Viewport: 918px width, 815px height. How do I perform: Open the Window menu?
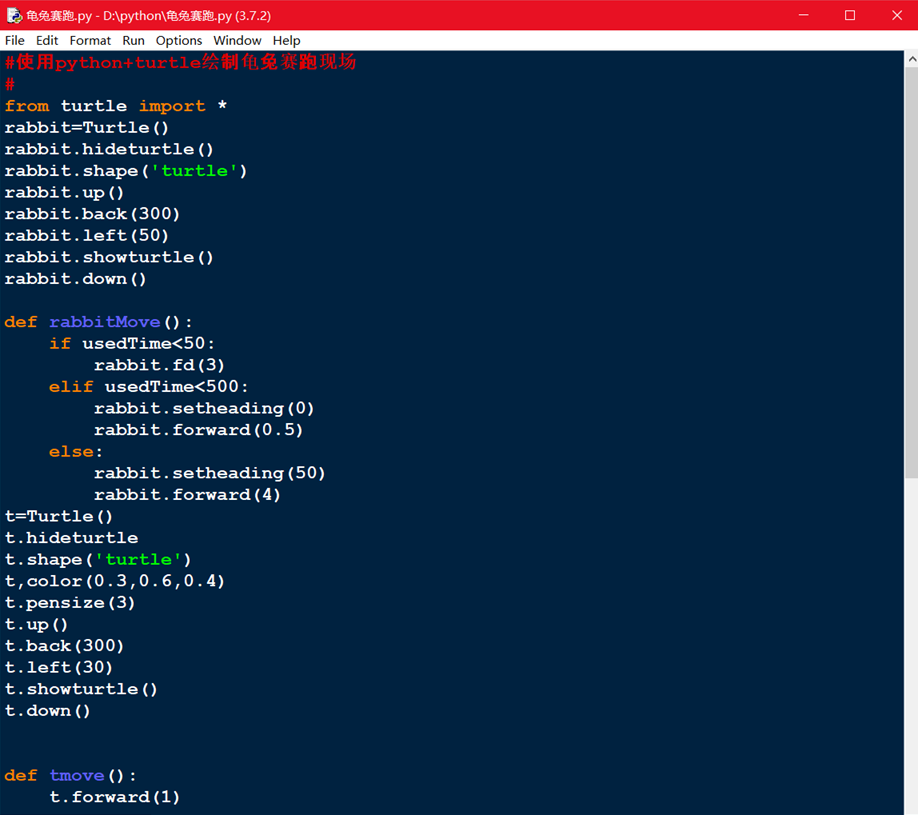237,40
